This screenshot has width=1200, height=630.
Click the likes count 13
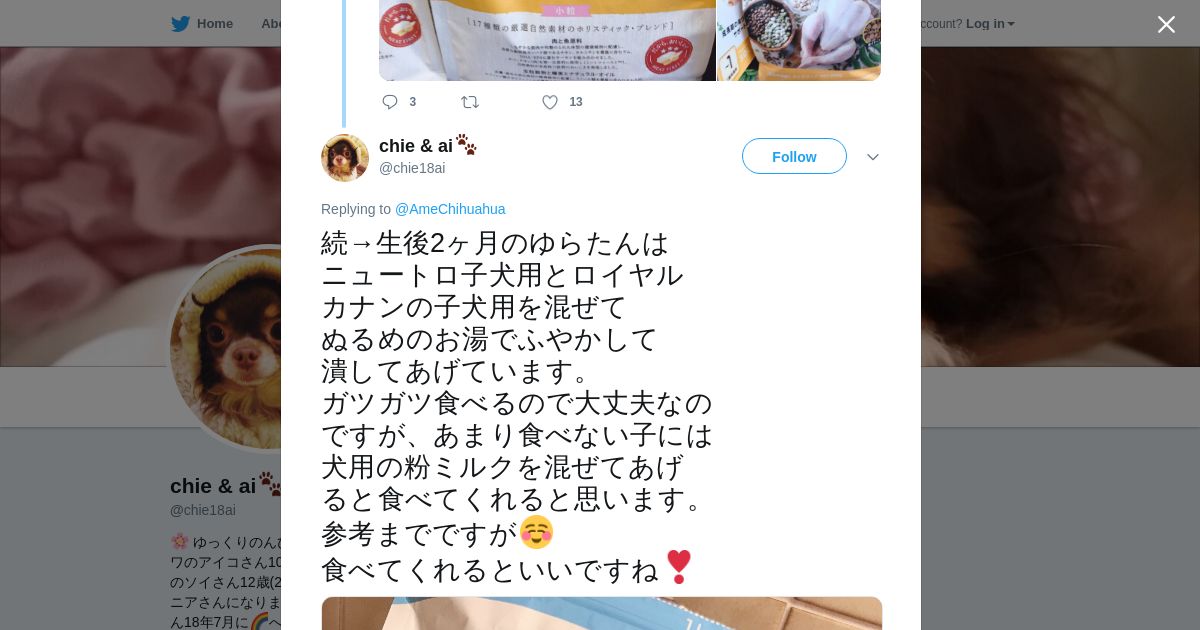tap(576, 102)
